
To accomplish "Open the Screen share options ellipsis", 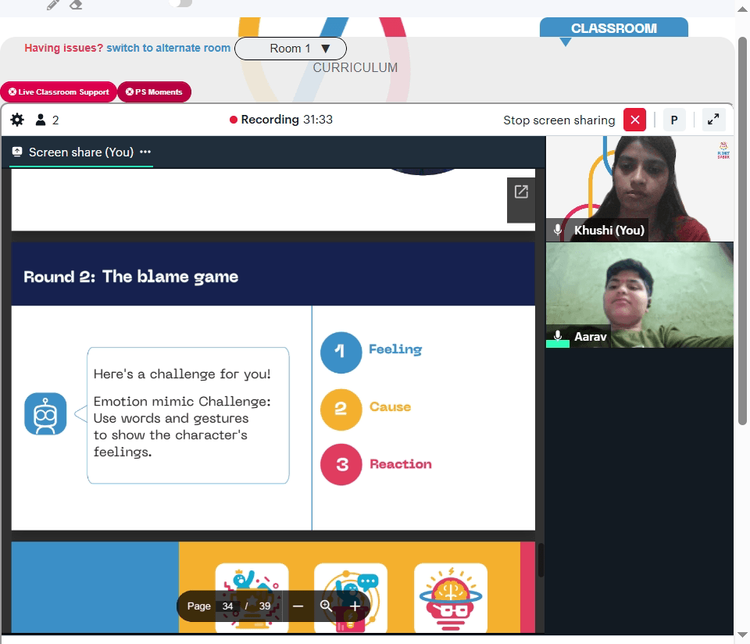I will [x=145, y=152].
